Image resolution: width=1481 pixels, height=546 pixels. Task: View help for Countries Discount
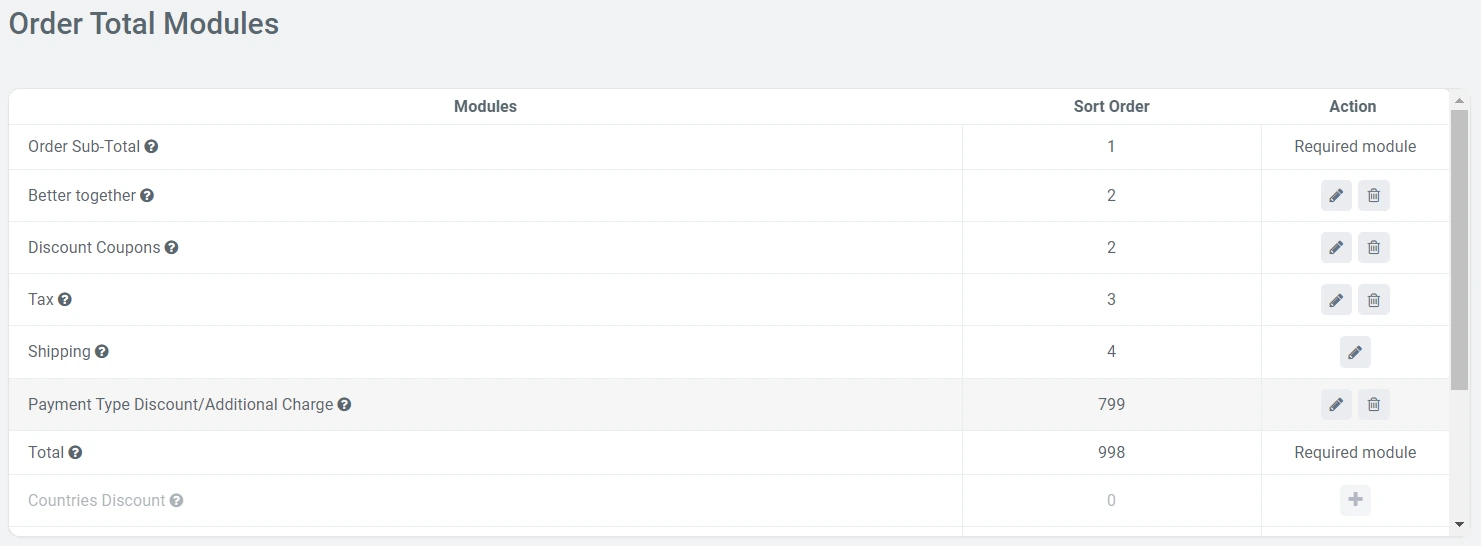point(176,501)
